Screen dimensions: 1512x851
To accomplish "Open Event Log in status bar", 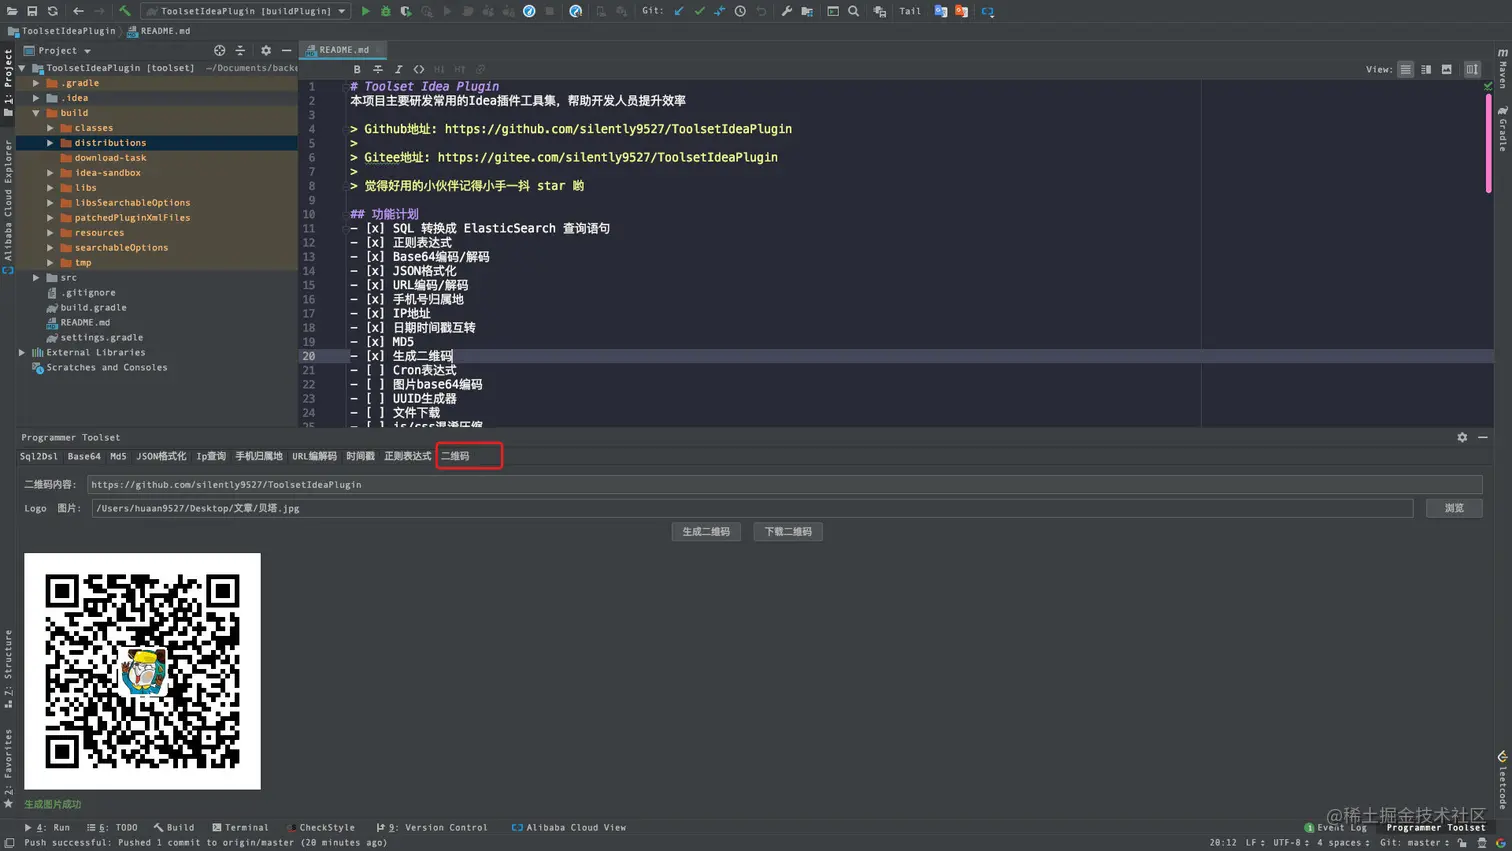I will click(1335, 828).
